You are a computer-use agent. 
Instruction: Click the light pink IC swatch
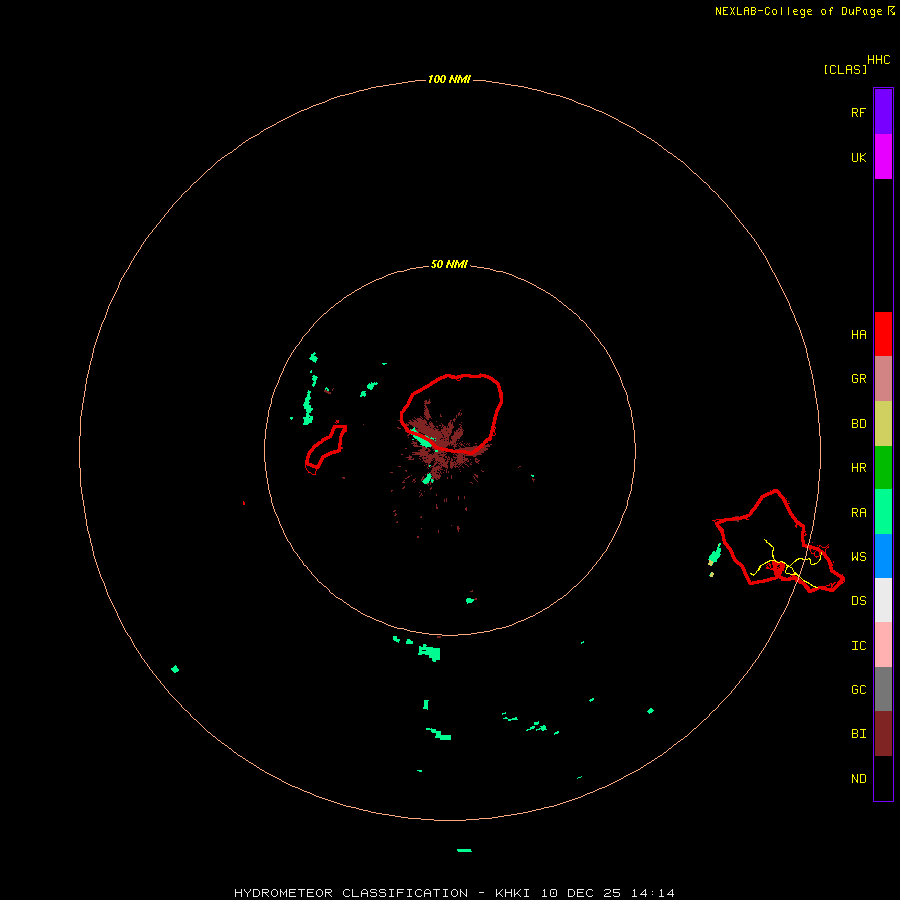coord(883,645)
